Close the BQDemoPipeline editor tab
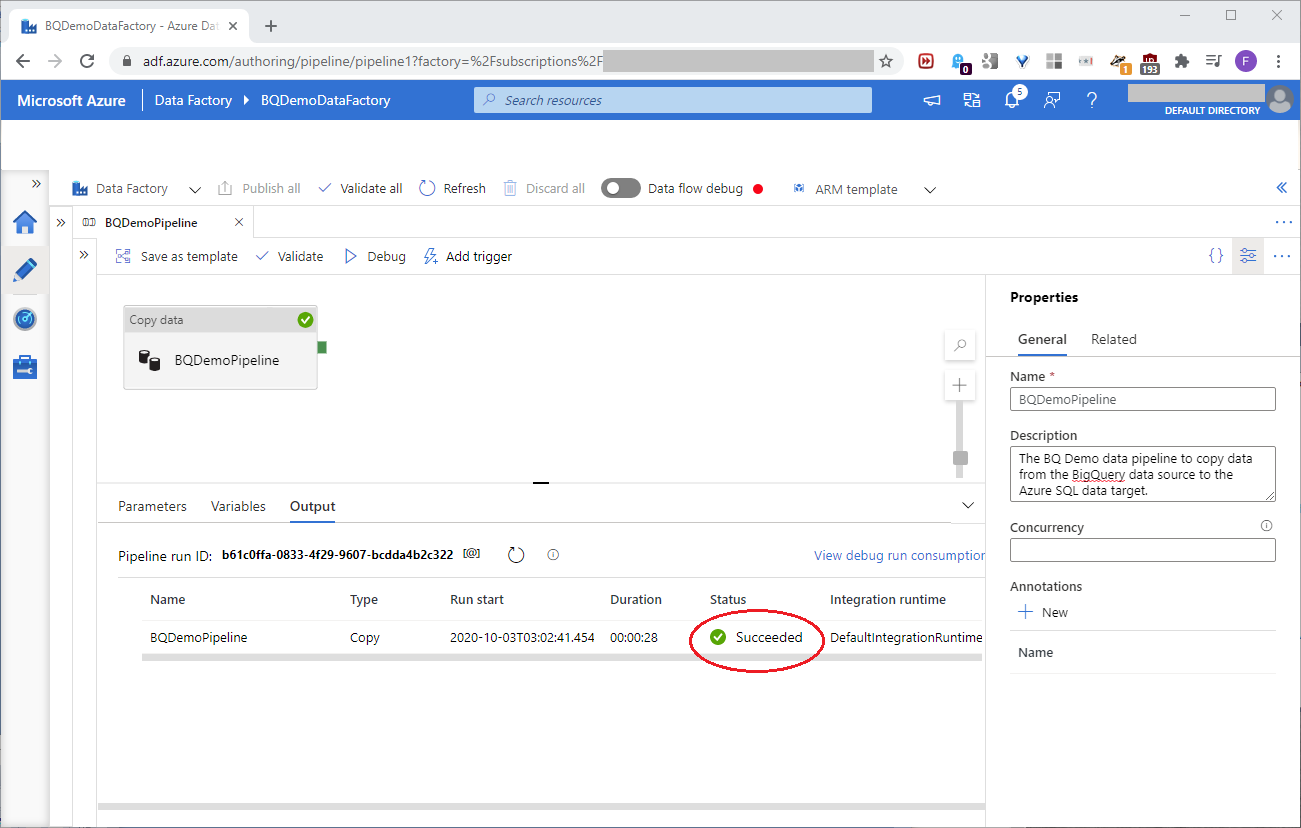 (x=239, y=222)
